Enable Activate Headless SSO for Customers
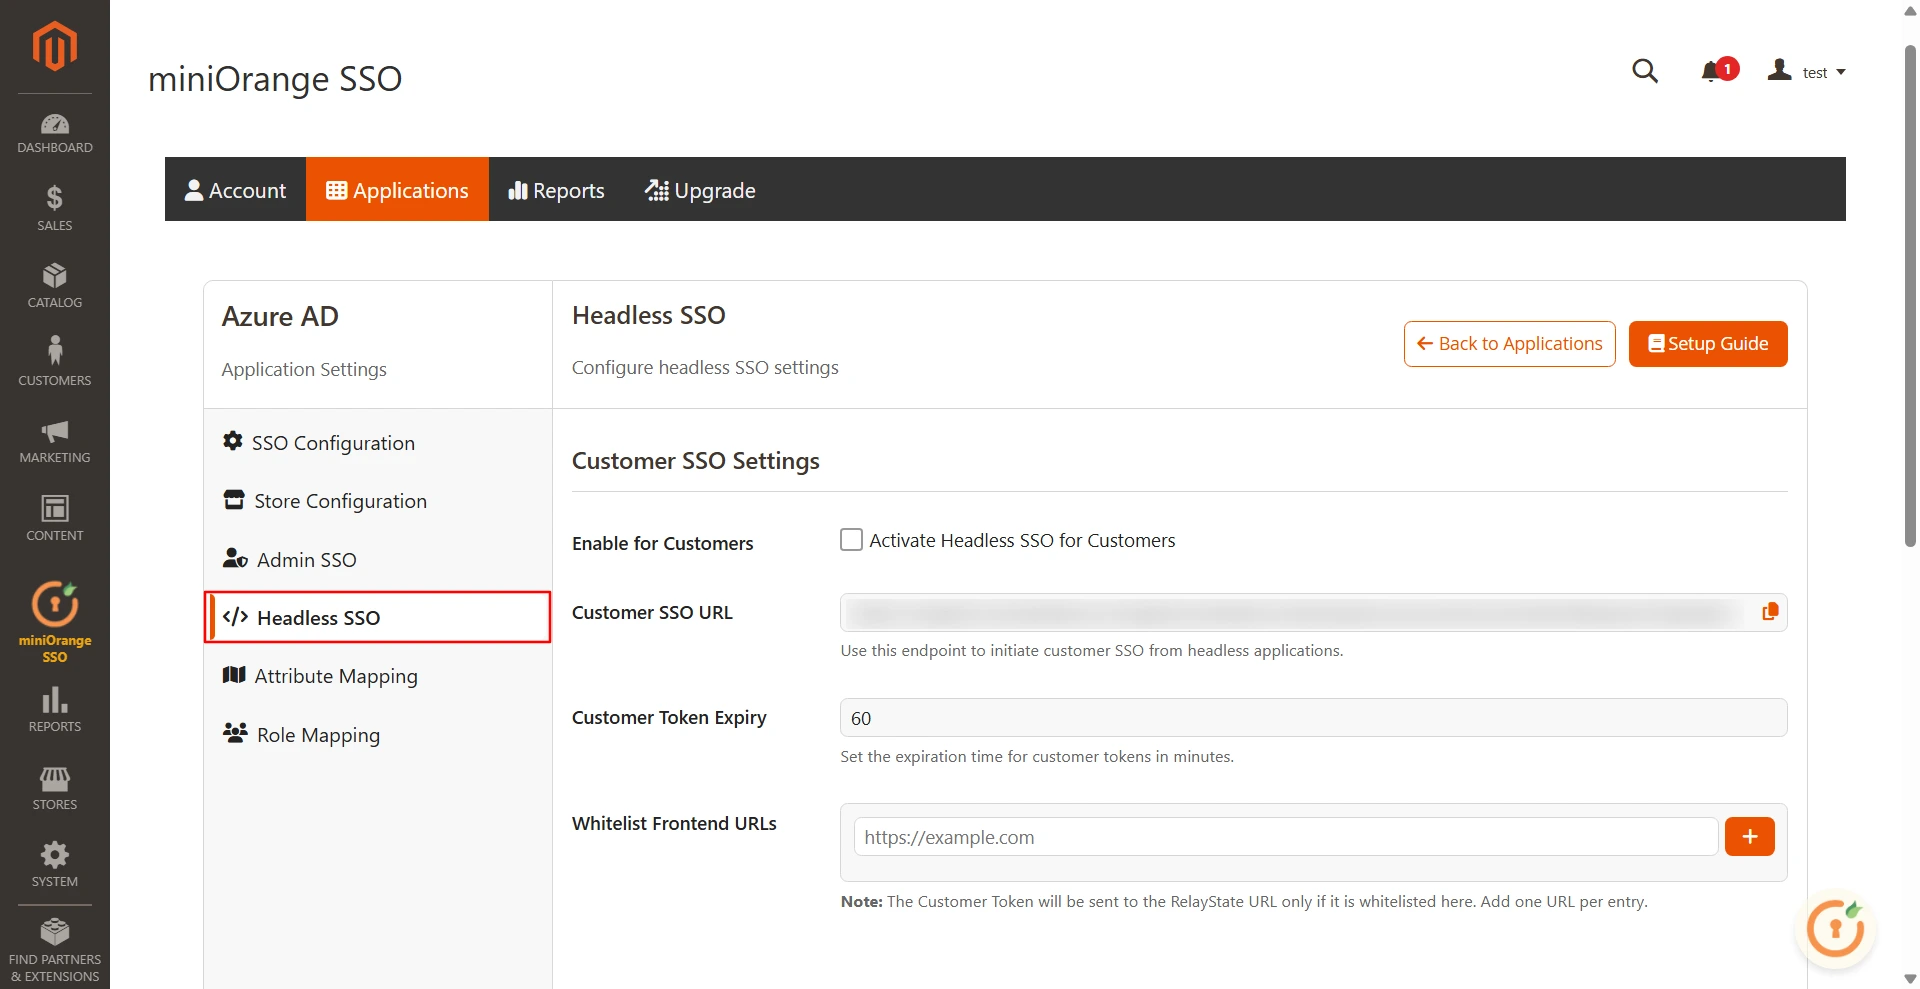Screen dimensions: 1920x989 pos(850,539)
